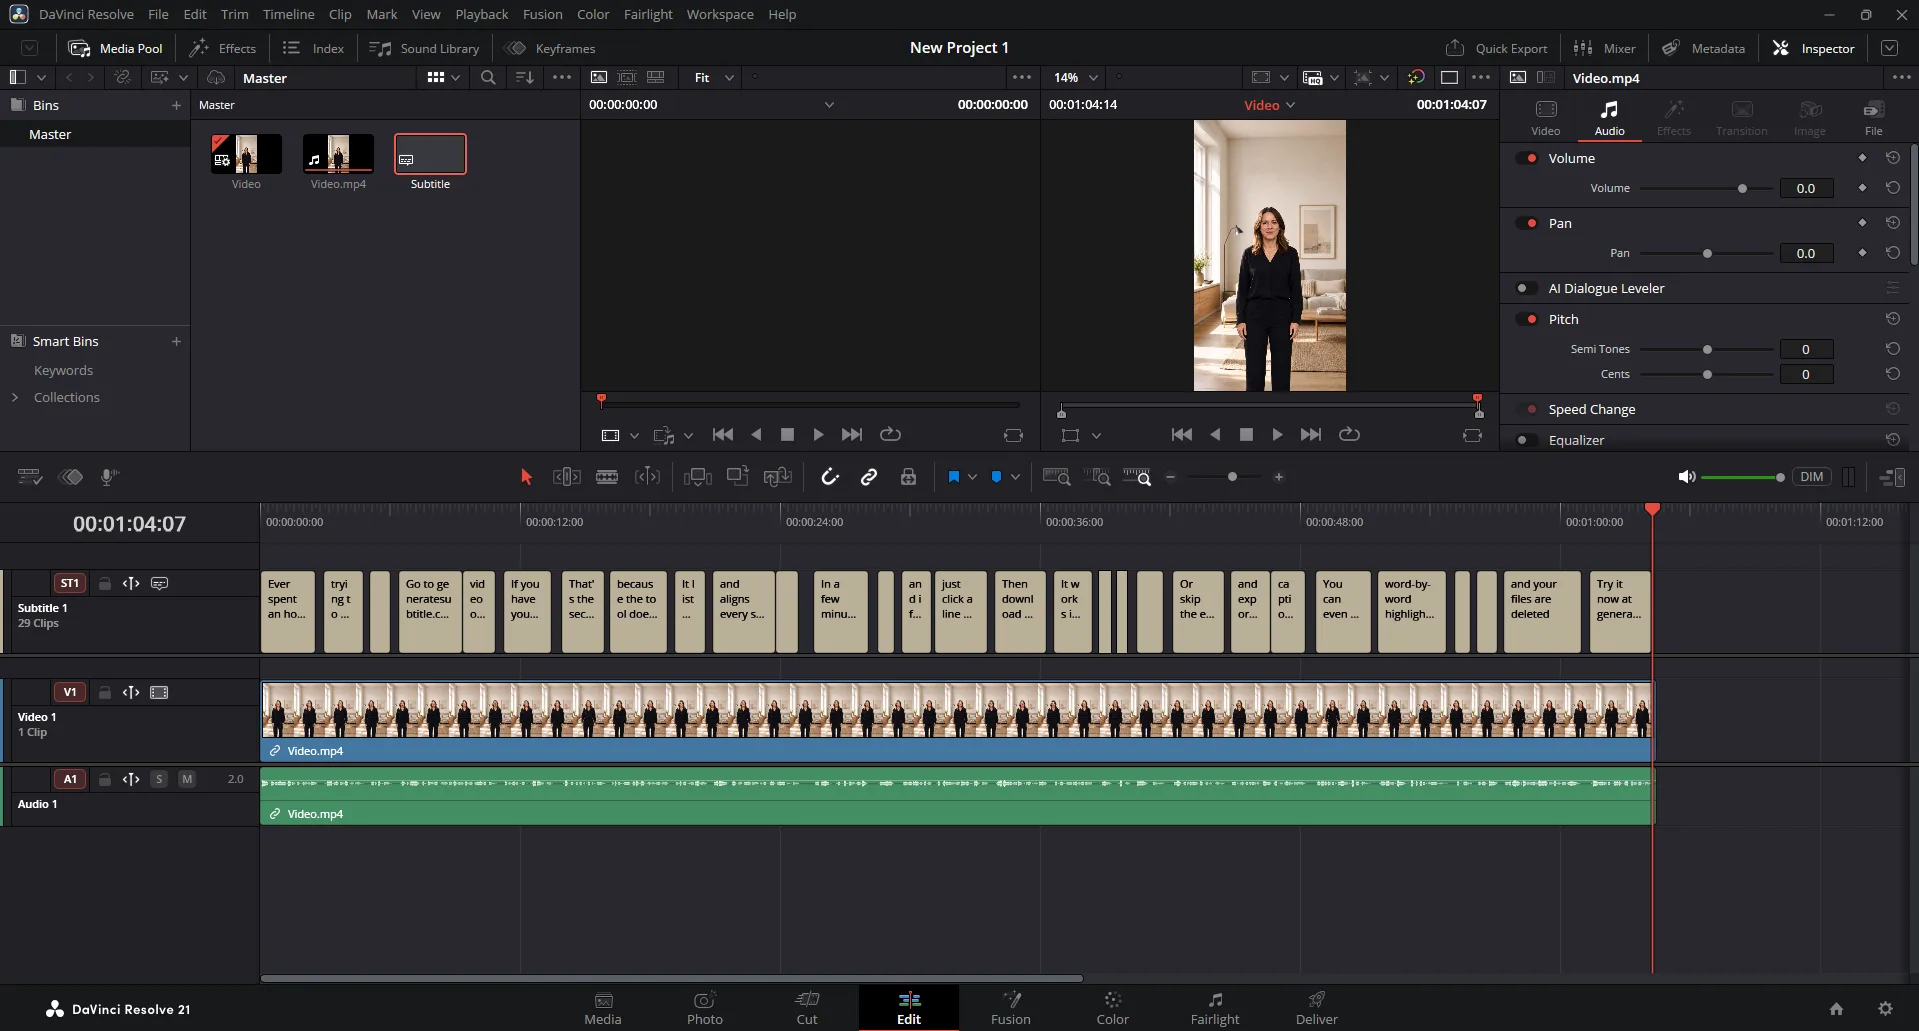Open the Mixer panel
The width and height of the screenshot is (1919, 1031).
point(1604,48)
